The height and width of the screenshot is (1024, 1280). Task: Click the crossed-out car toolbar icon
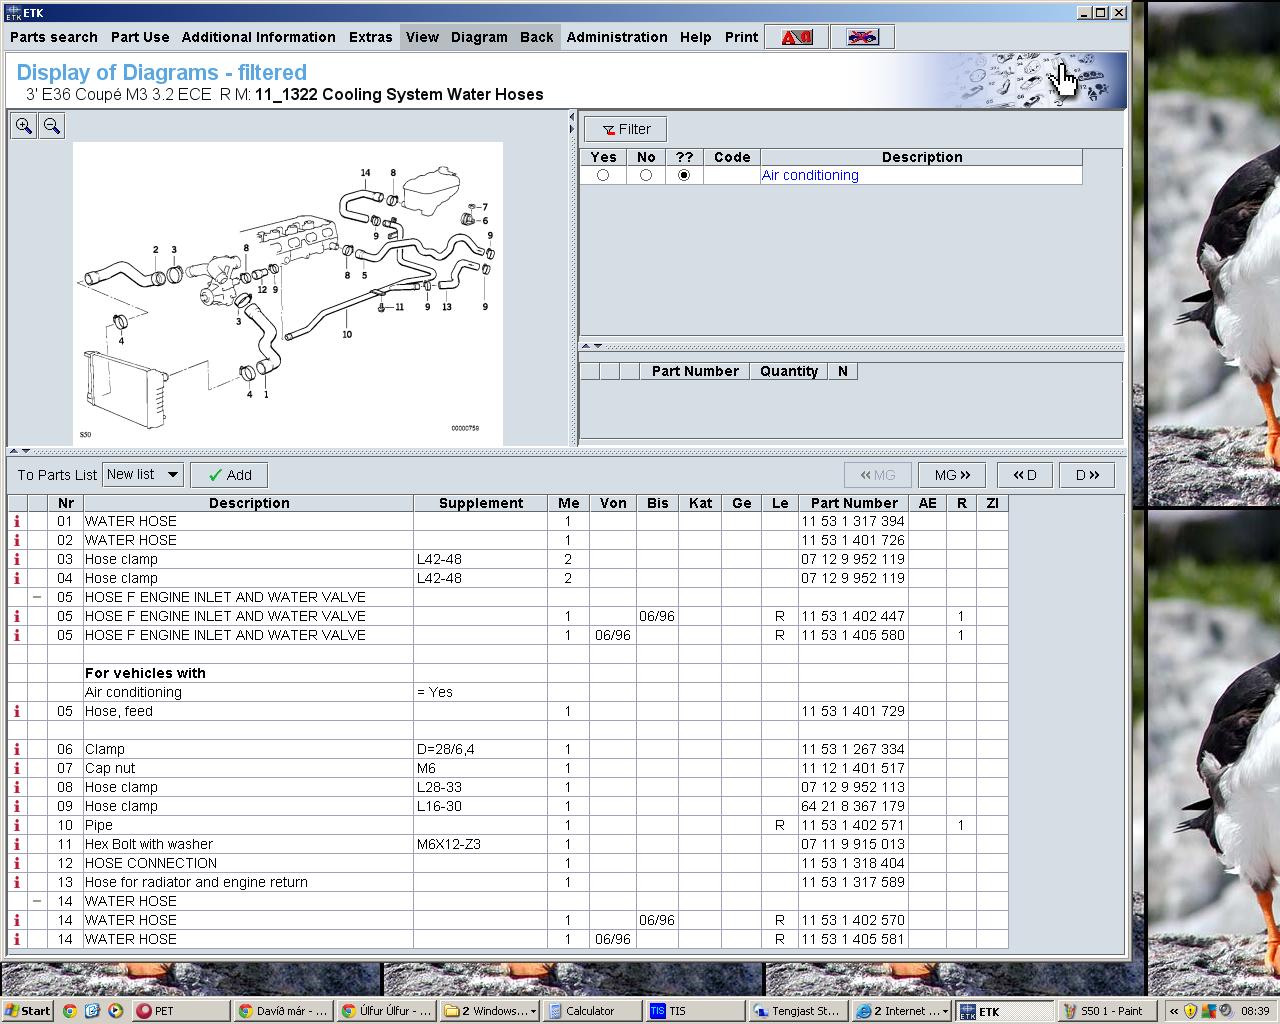click(x=862, y=37)
